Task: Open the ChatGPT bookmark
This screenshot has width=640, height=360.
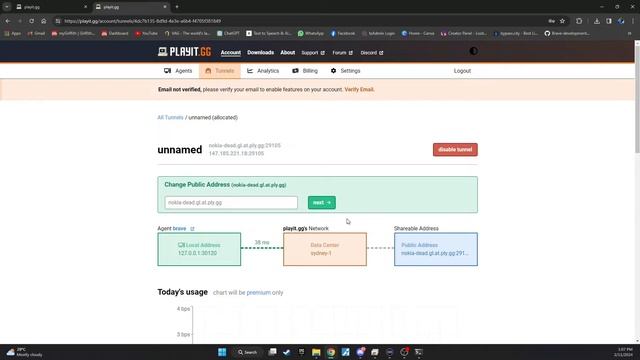Action: pos(228,33)
